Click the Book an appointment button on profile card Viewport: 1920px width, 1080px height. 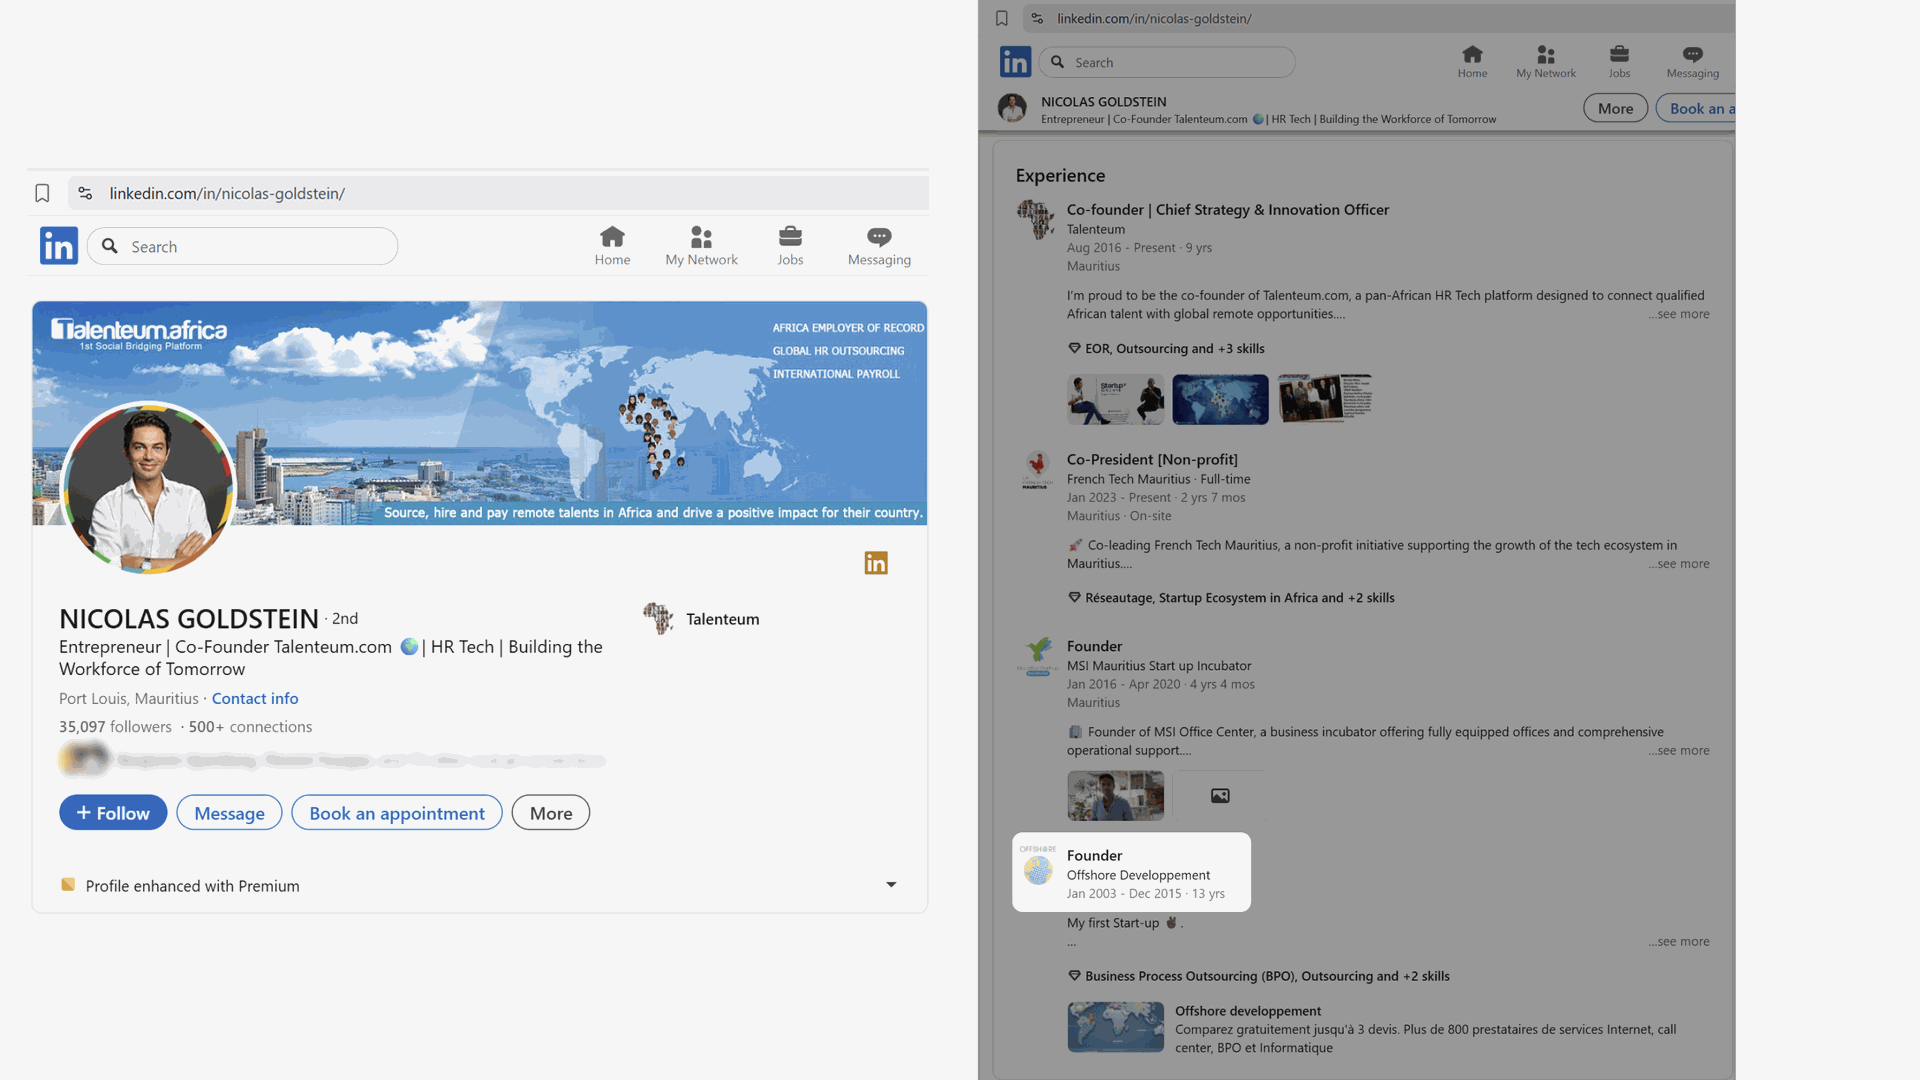pos(397,813)
